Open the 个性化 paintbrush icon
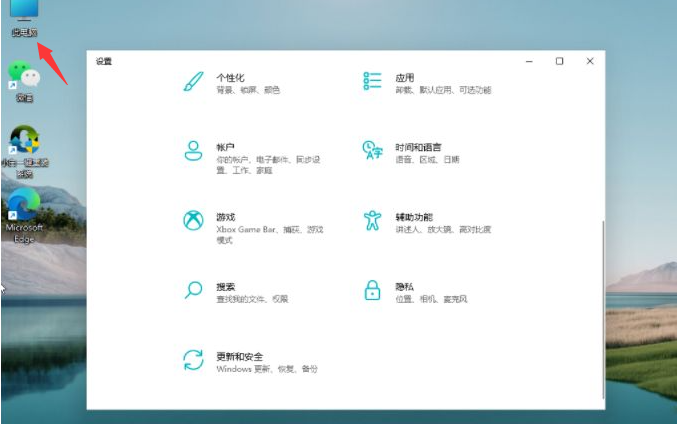Viewport: 678px width, 425px height. point(193,82)
